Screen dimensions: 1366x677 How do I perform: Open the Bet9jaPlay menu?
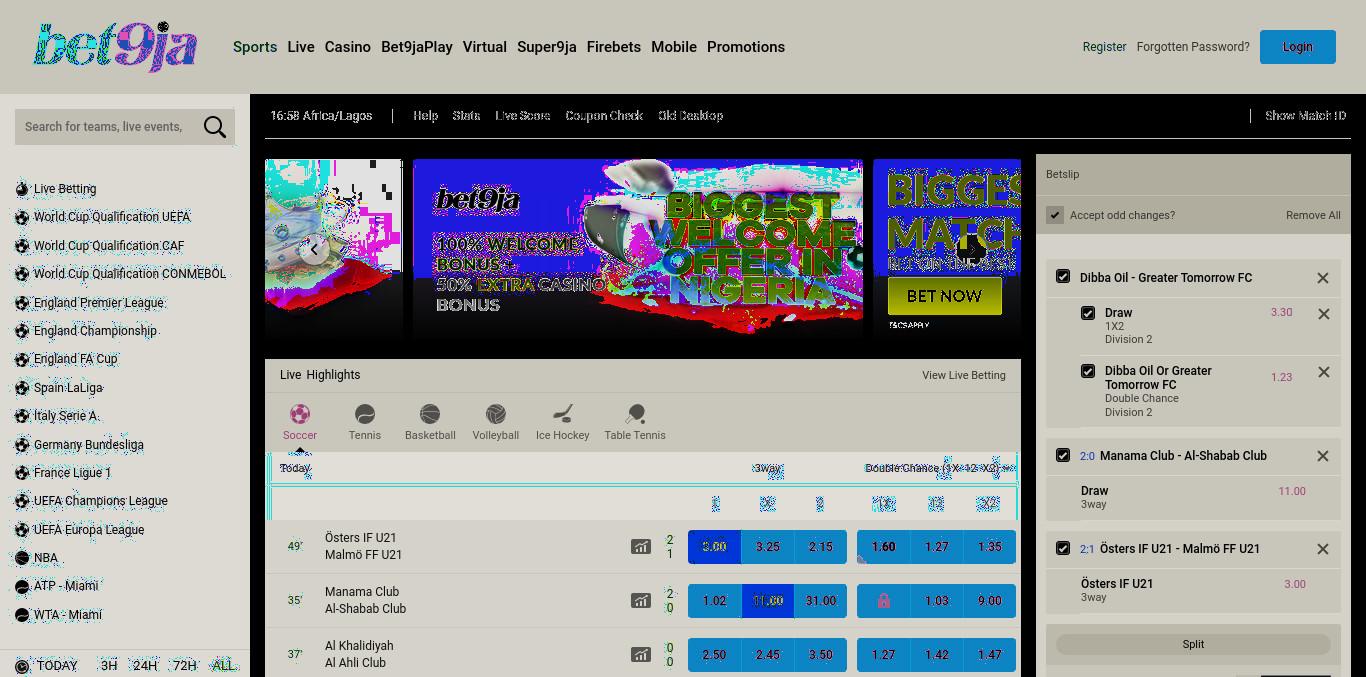417,47
